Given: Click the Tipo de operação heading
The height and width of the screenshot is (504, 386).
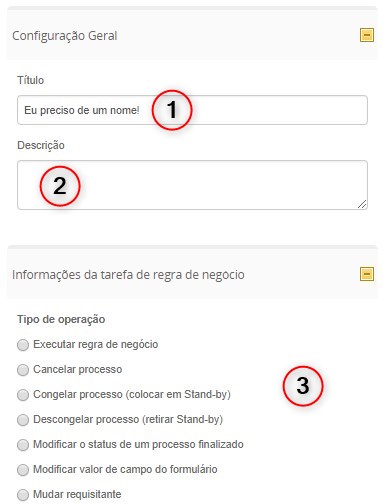Looking at the screenshot, I should (x=61, y=319).
